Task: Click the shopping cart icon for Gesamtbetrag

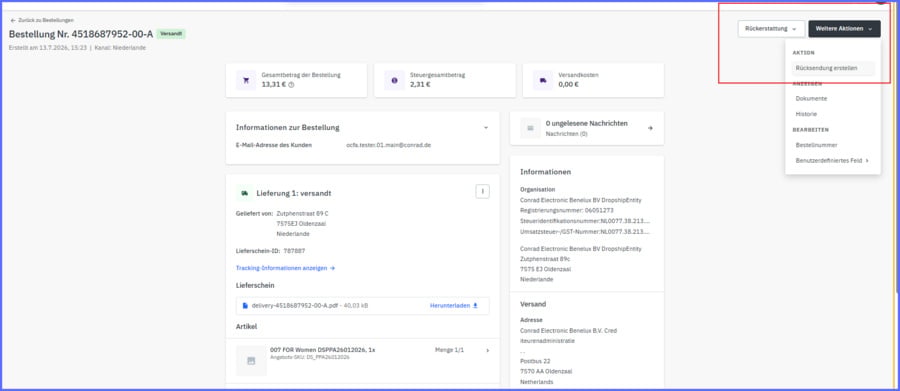Action: pos(246,80)
